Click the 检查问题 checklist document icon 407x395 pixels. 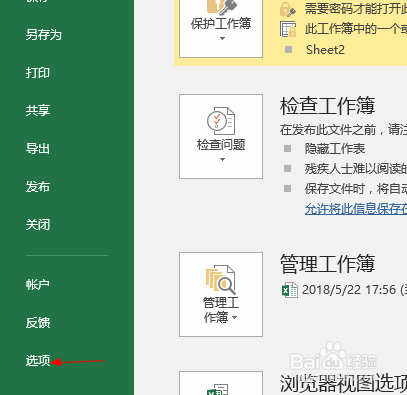tap(221, 121)
